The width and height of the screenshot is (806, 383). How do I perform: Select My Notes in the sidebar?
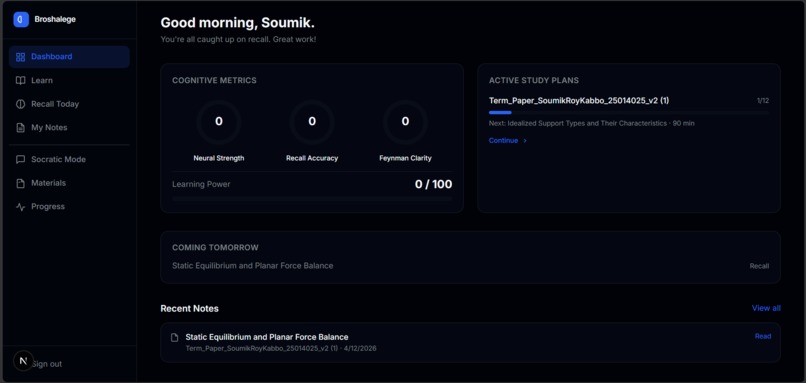click(x=69, y=127)
